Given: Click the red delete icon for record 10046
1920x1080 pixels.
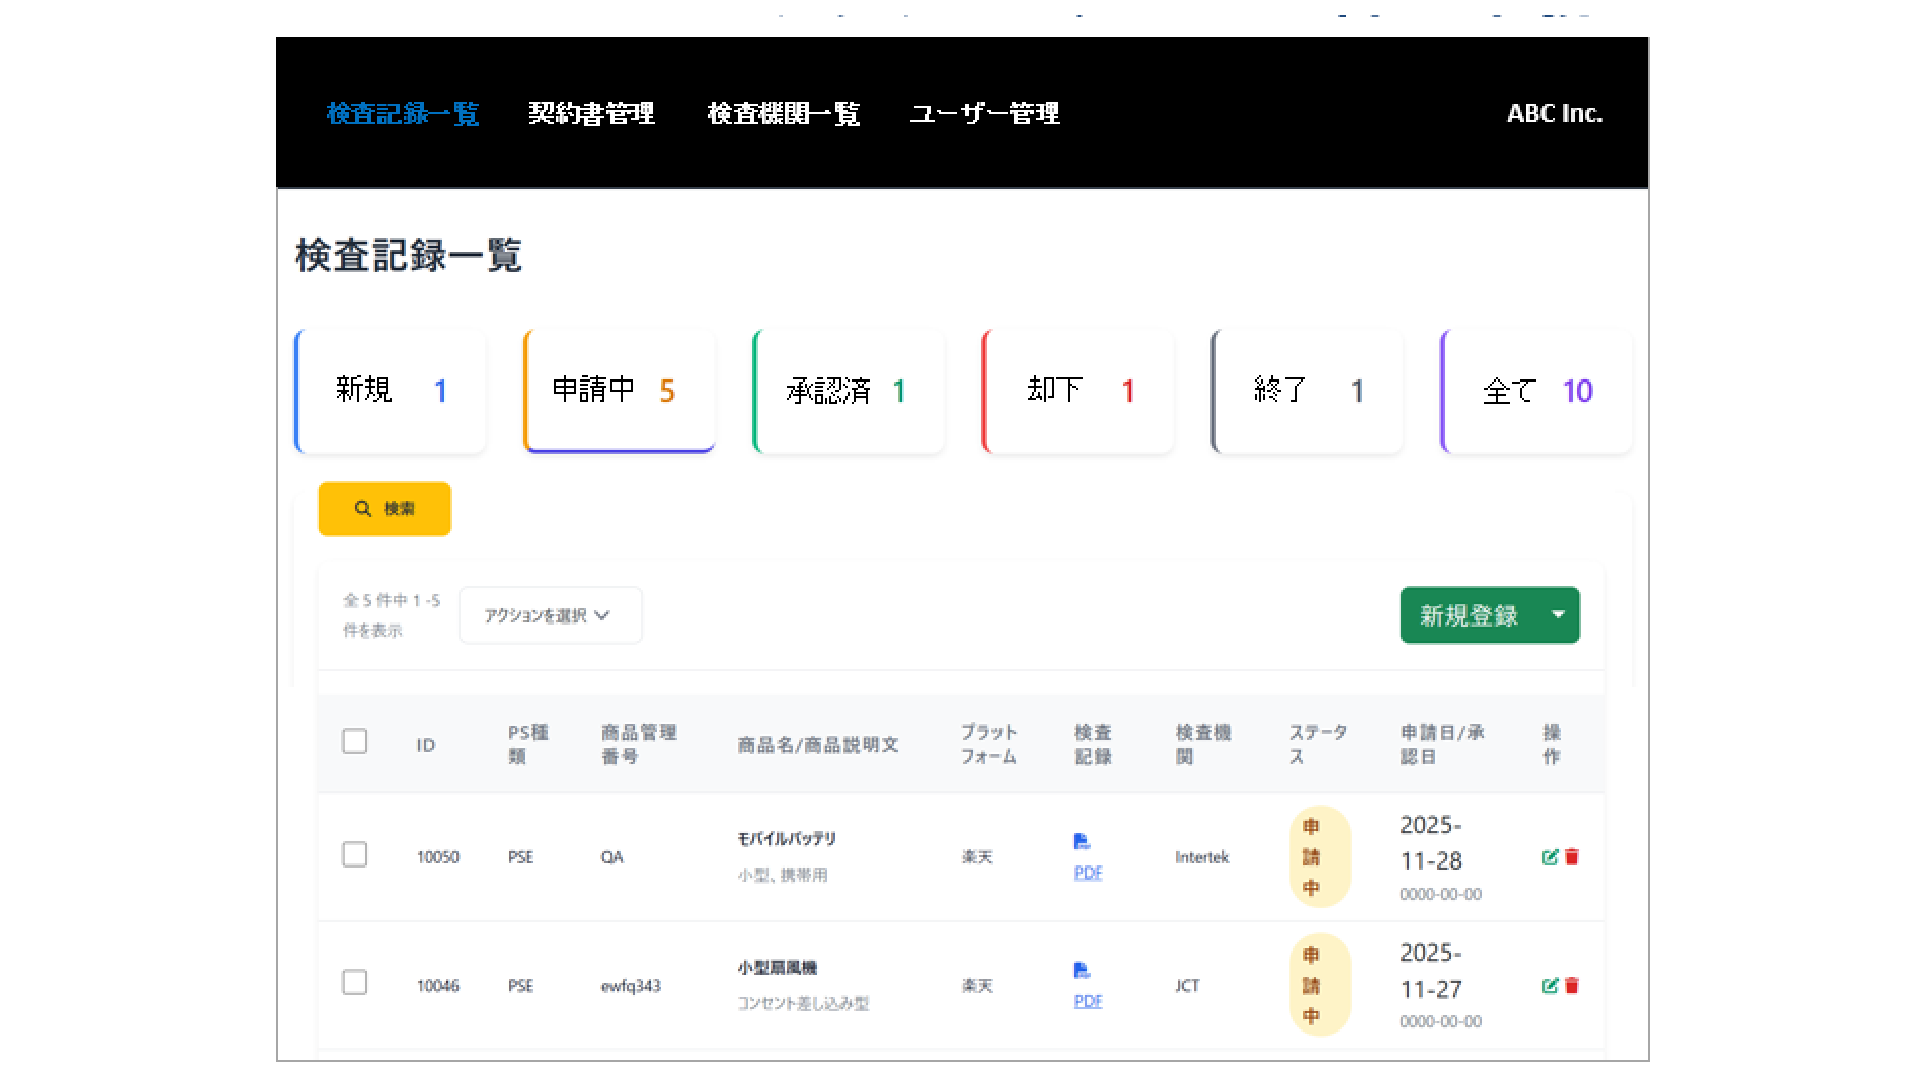Looking at the screenshot, I should click(1572, 986).
